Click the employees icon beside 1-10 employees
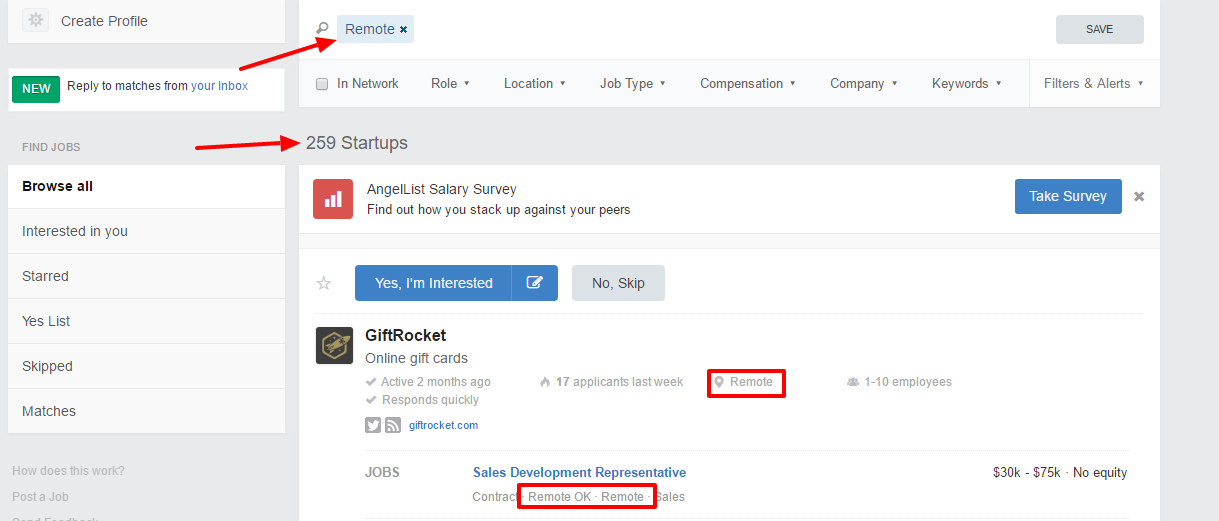 coord(853,382)
